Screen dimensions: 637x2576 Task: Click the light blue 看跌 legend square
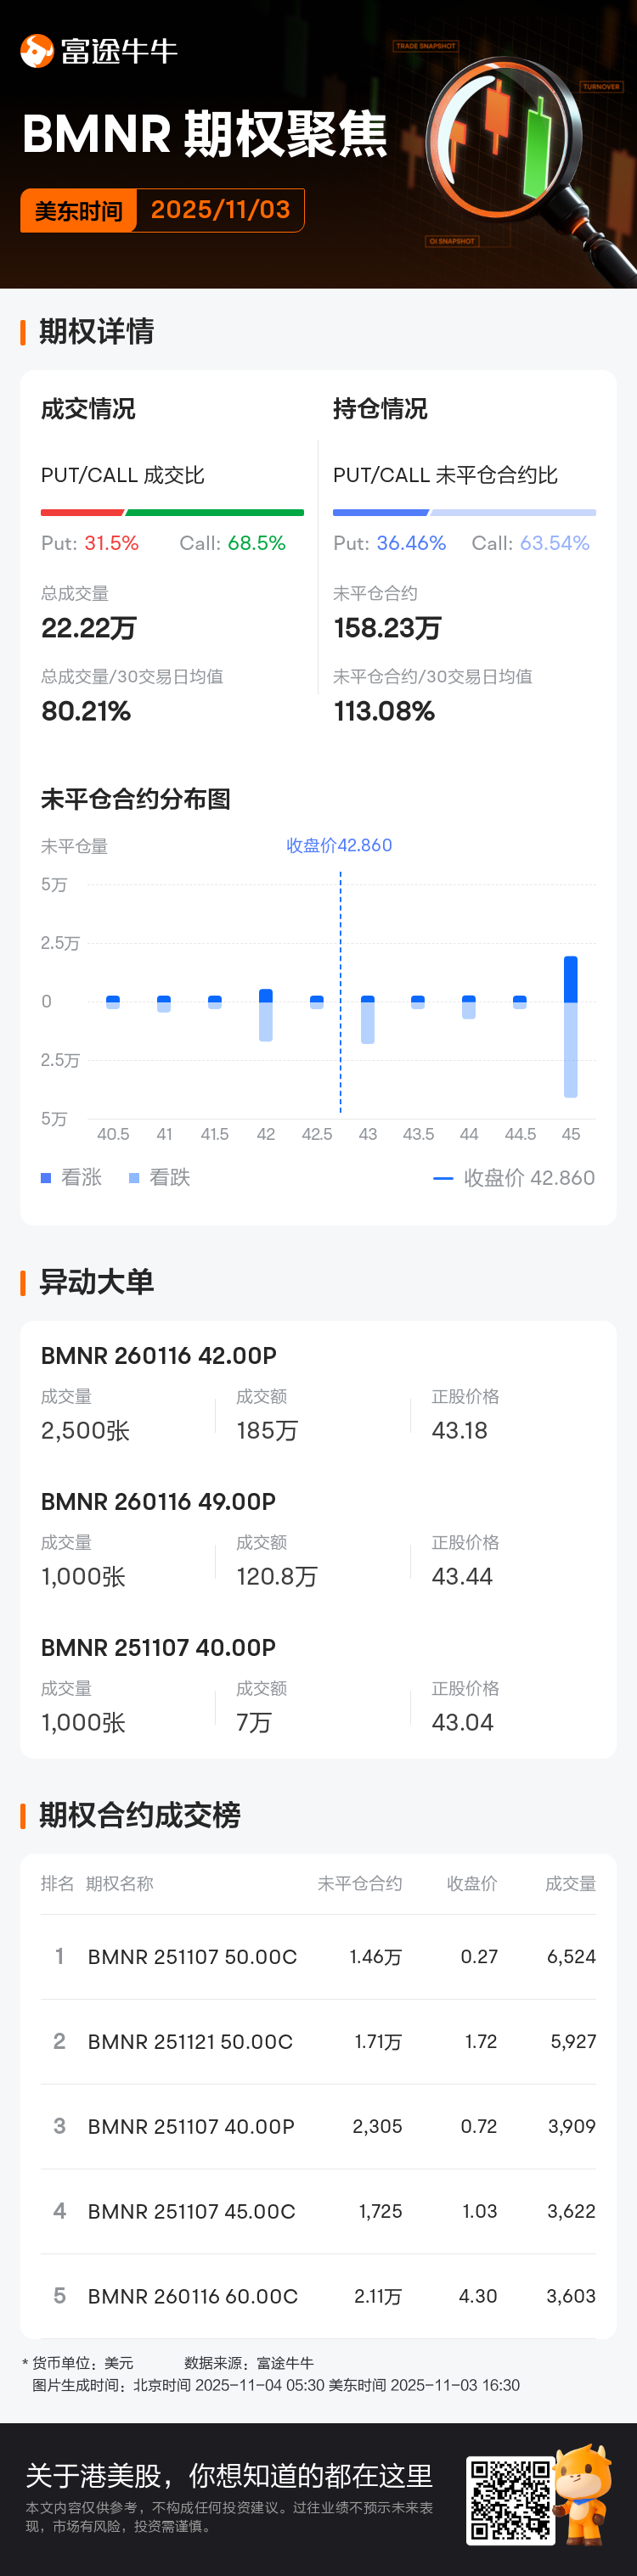click(134, 1178)
